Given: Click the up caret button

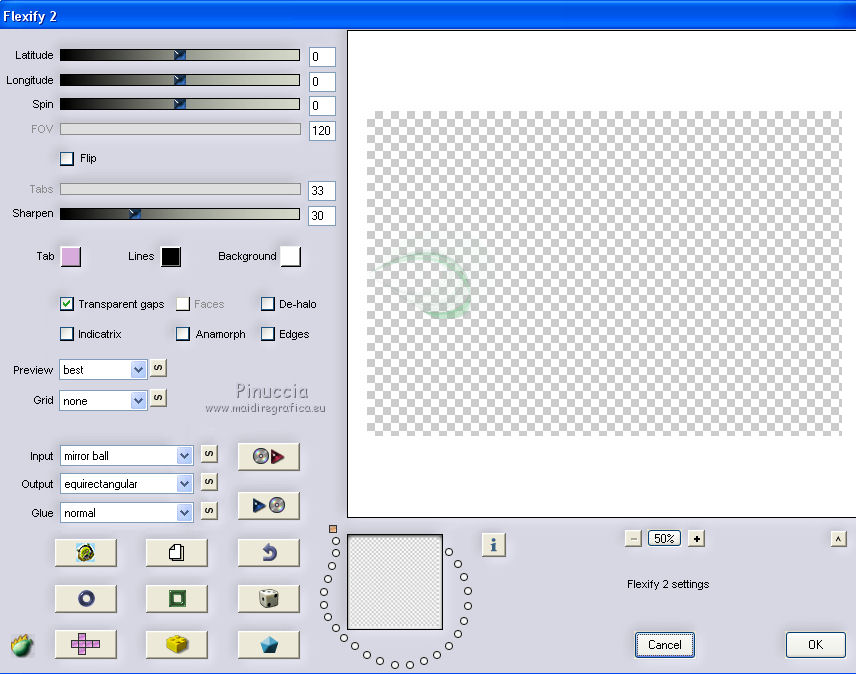Looking at the screenshot, I should (839, 539).
